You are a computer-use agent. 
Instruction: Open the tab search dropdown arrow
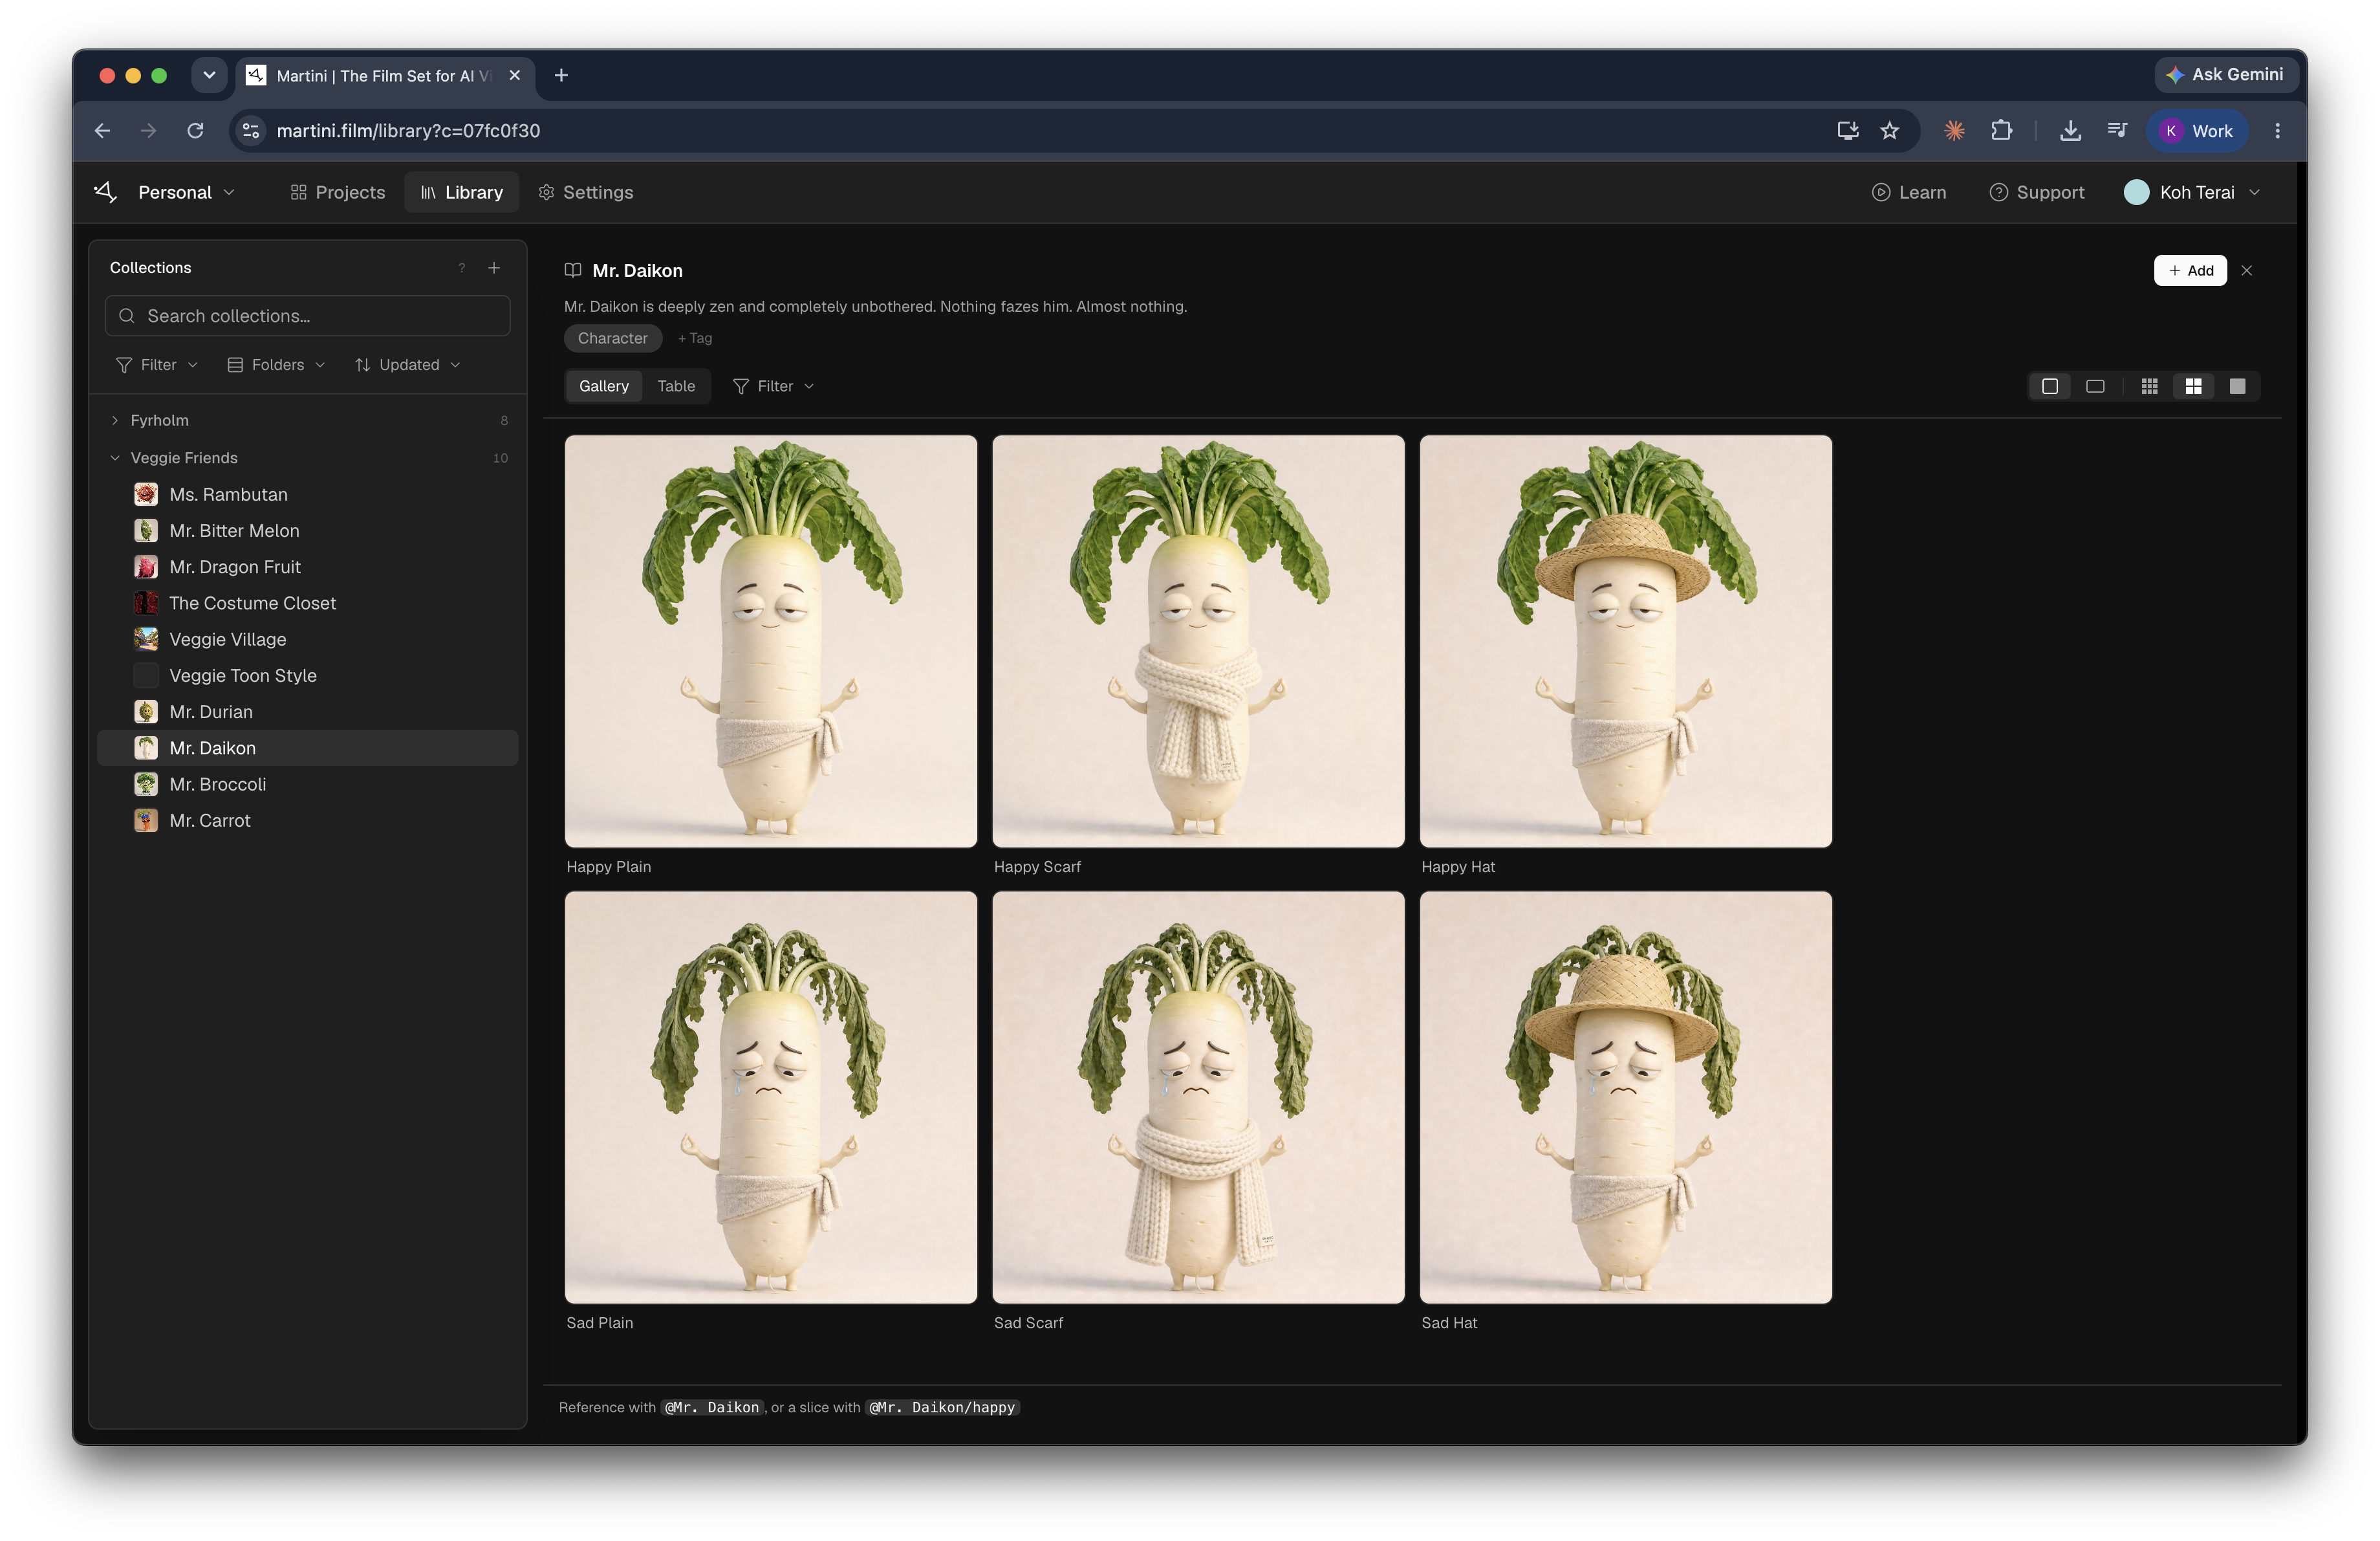[x=209, y=75]
